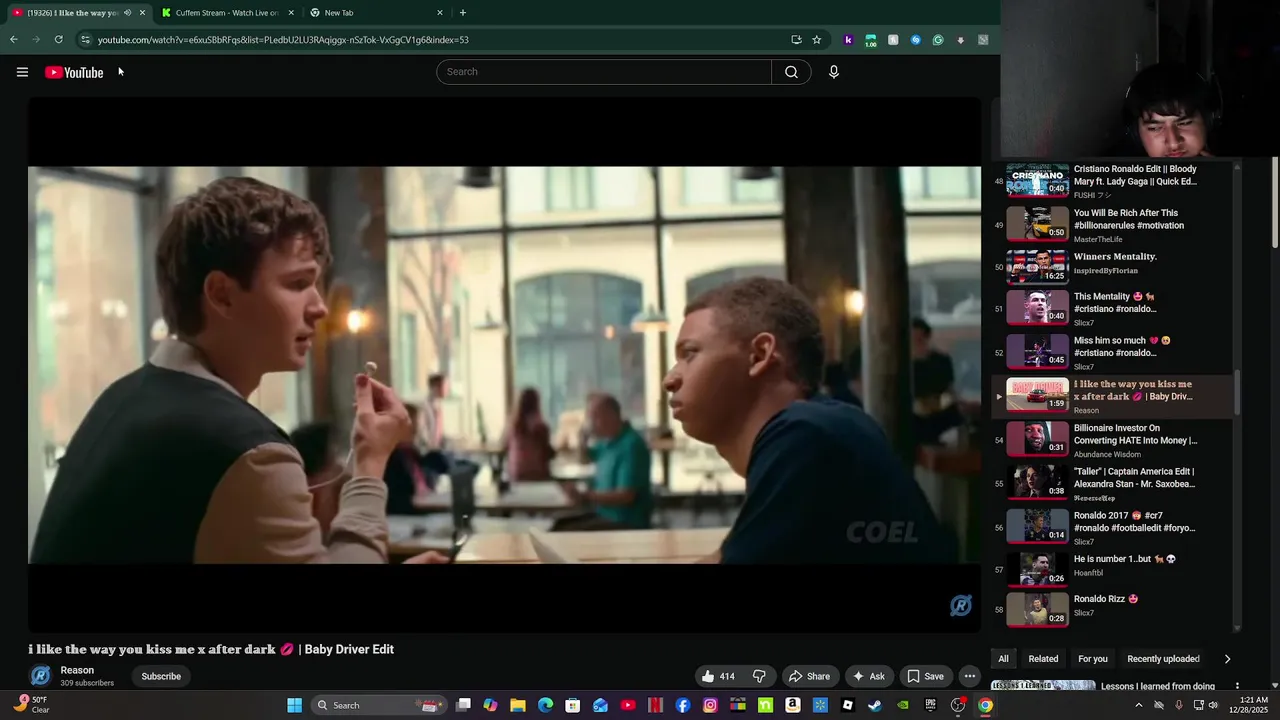
Task: Go back in the browser
Action: pyautogui.click(x=13, y=40)
